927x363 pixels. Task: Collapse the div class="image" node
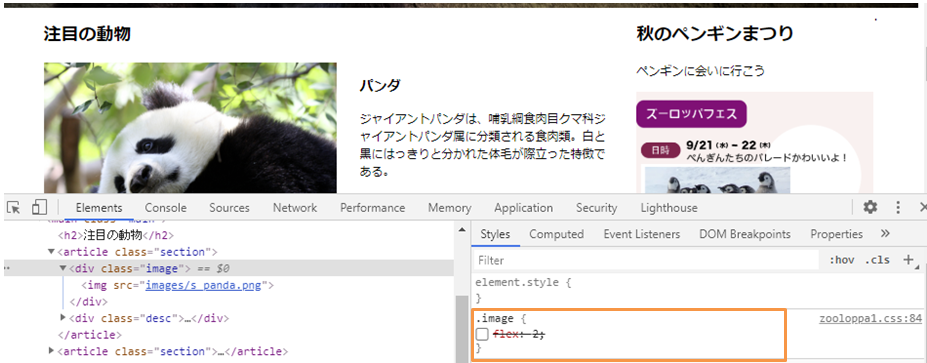(63, 268)
